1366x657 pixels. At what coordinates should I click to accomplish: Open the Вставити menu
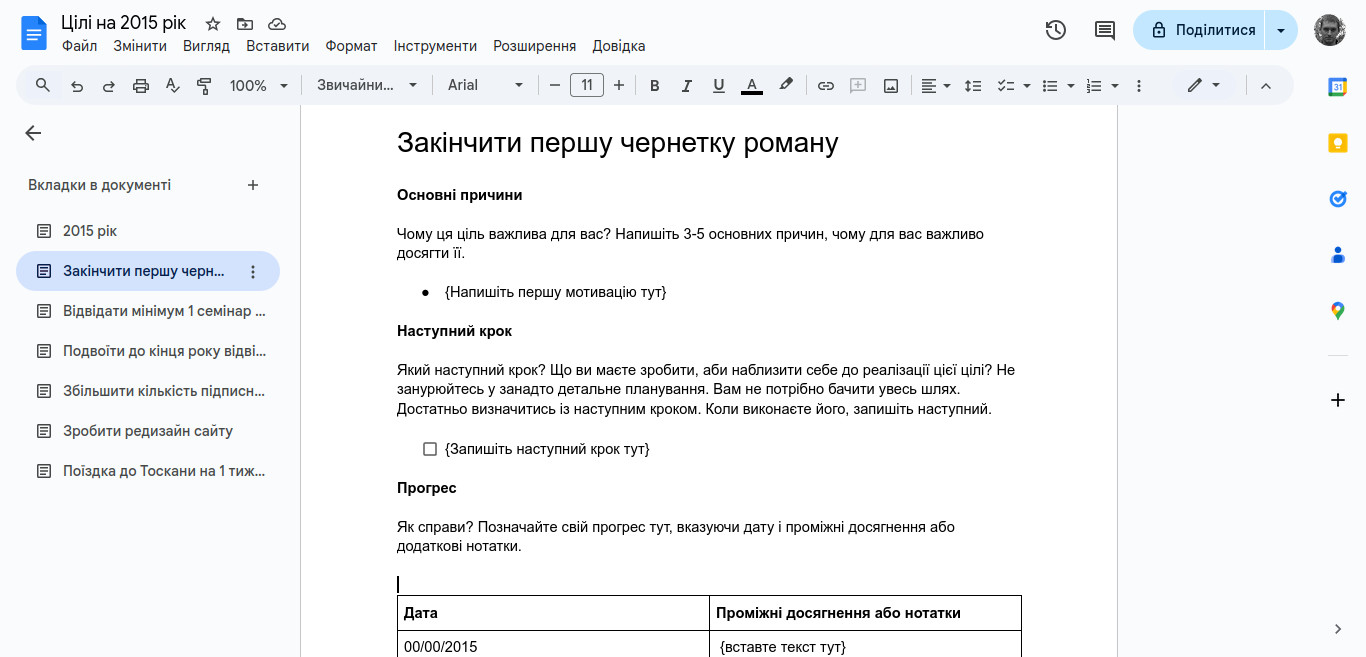pos(277,46)
